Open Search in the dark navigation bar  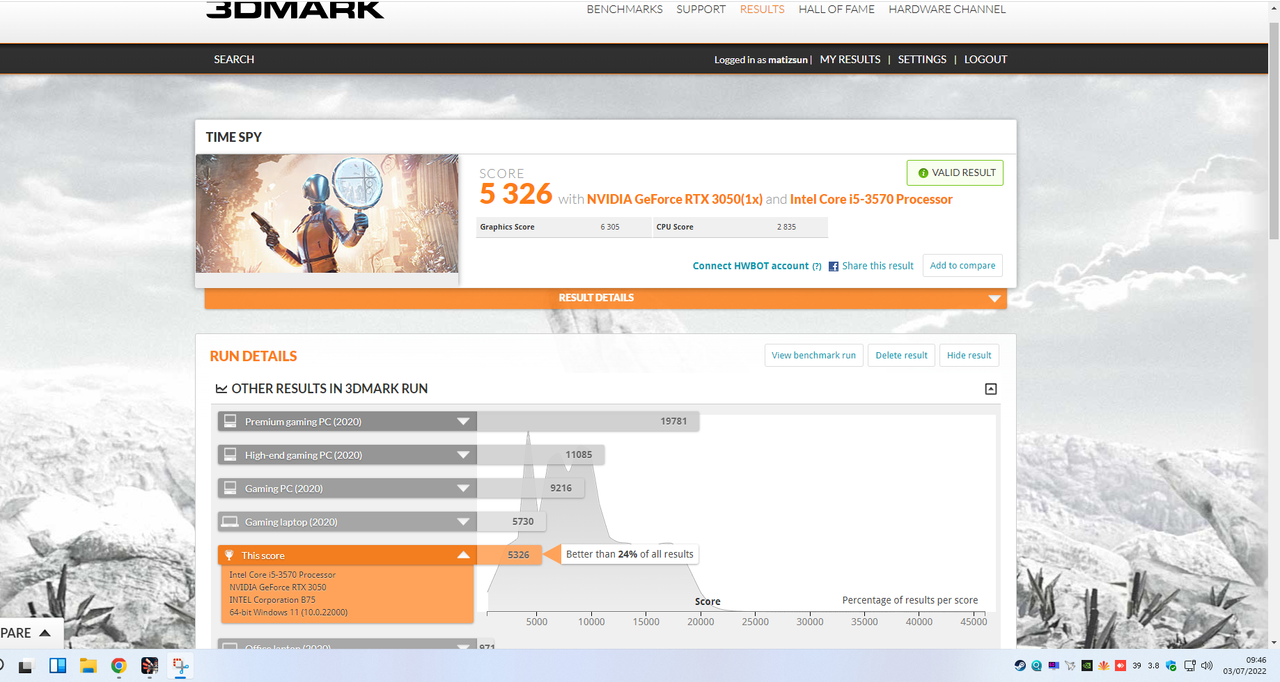234,59
